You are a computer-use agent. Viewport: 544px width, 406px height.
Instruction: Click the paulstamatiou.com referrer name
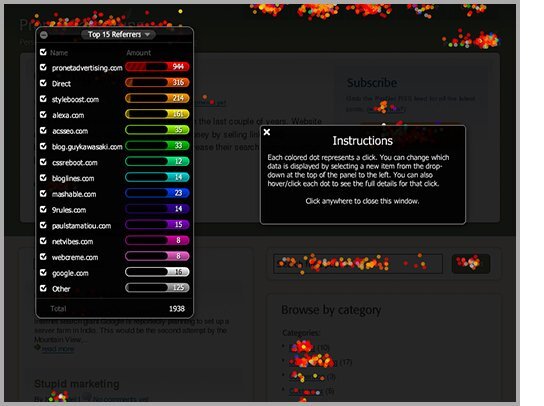(x=82, y=226)
